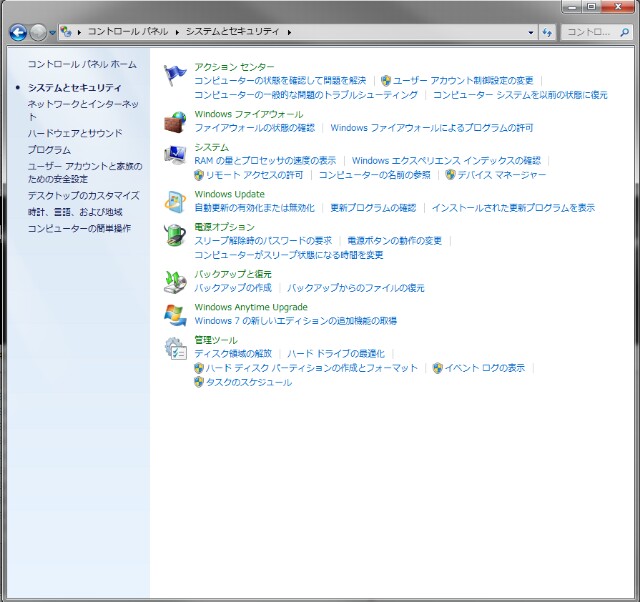Open コントロール パネル ホーム in sidebar
This screenshot has height=602, width=640.
click(x=82, y=64)
